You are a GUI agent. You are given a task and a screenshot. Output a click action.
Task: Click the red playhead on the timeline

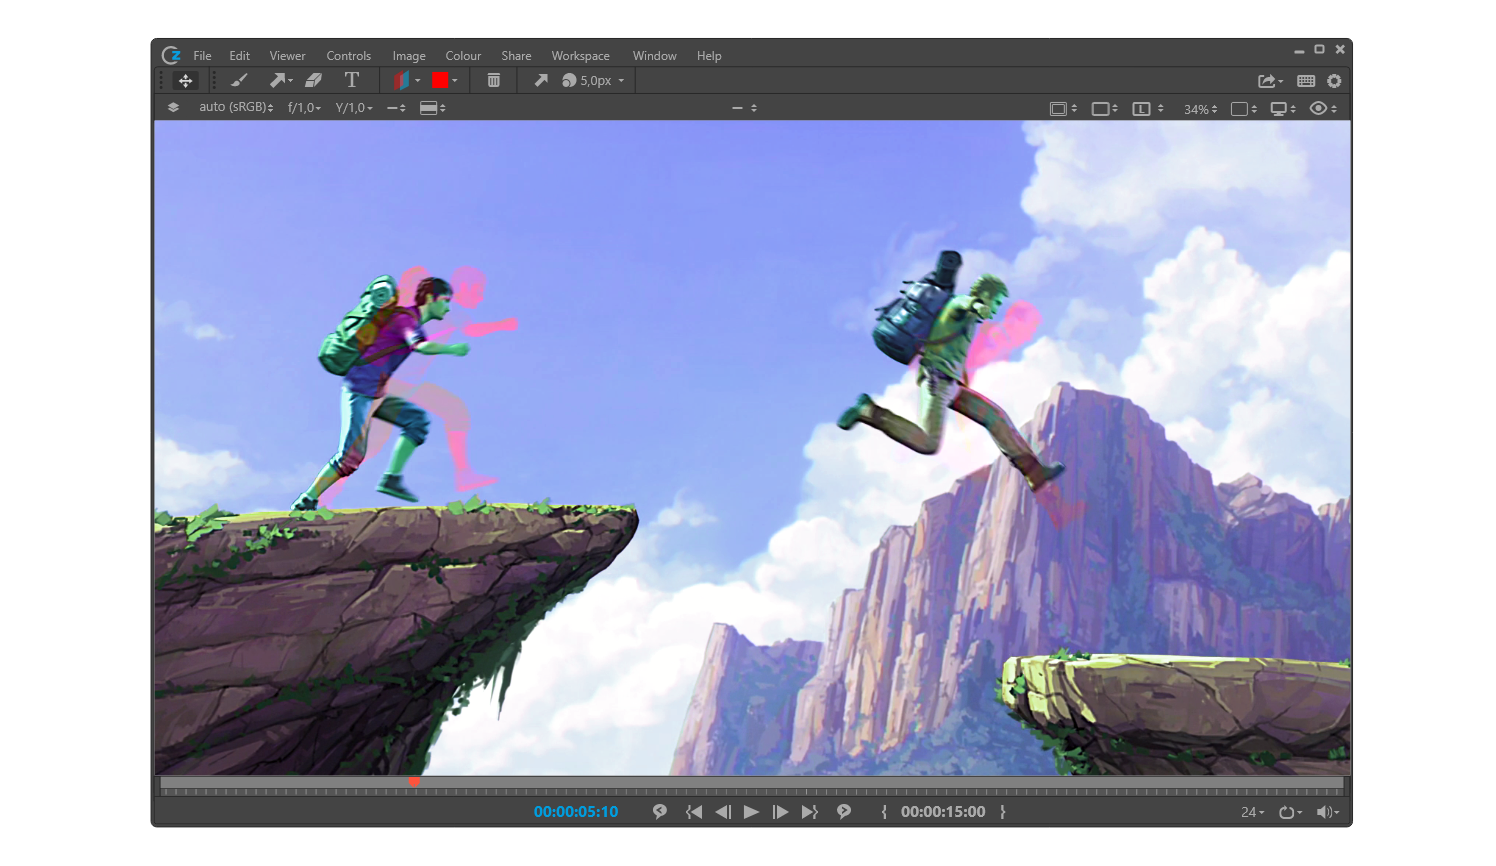point(414,782)
